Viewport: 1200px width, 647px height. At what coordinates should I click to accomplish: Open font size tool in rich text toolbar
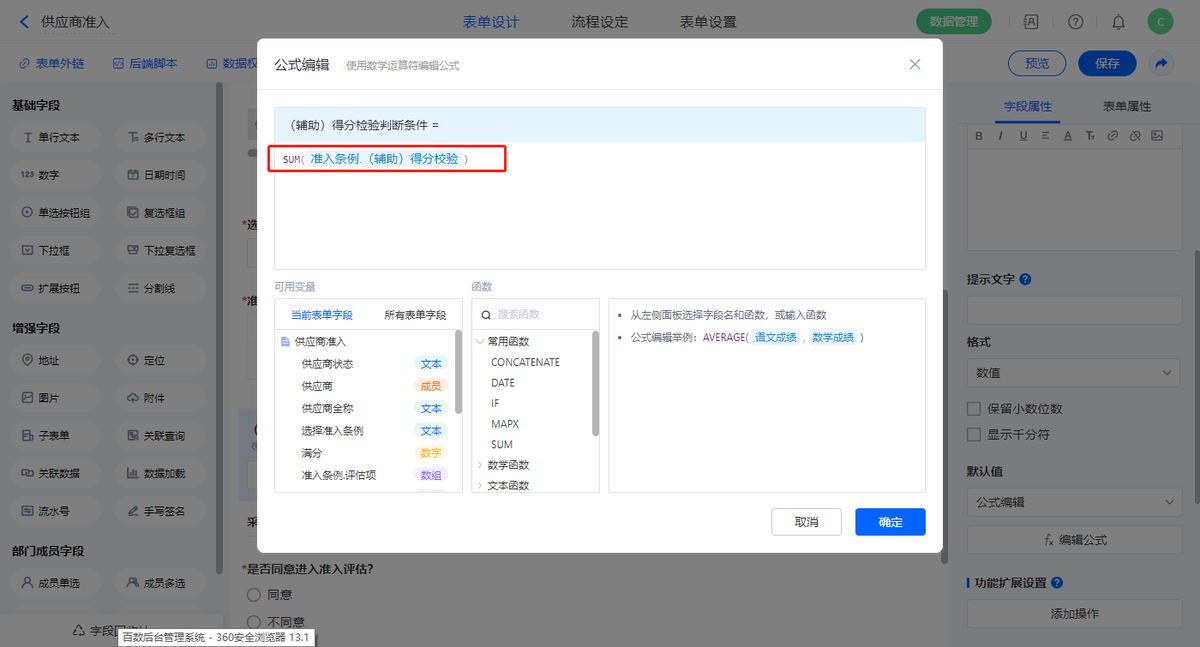(1090, 135)
